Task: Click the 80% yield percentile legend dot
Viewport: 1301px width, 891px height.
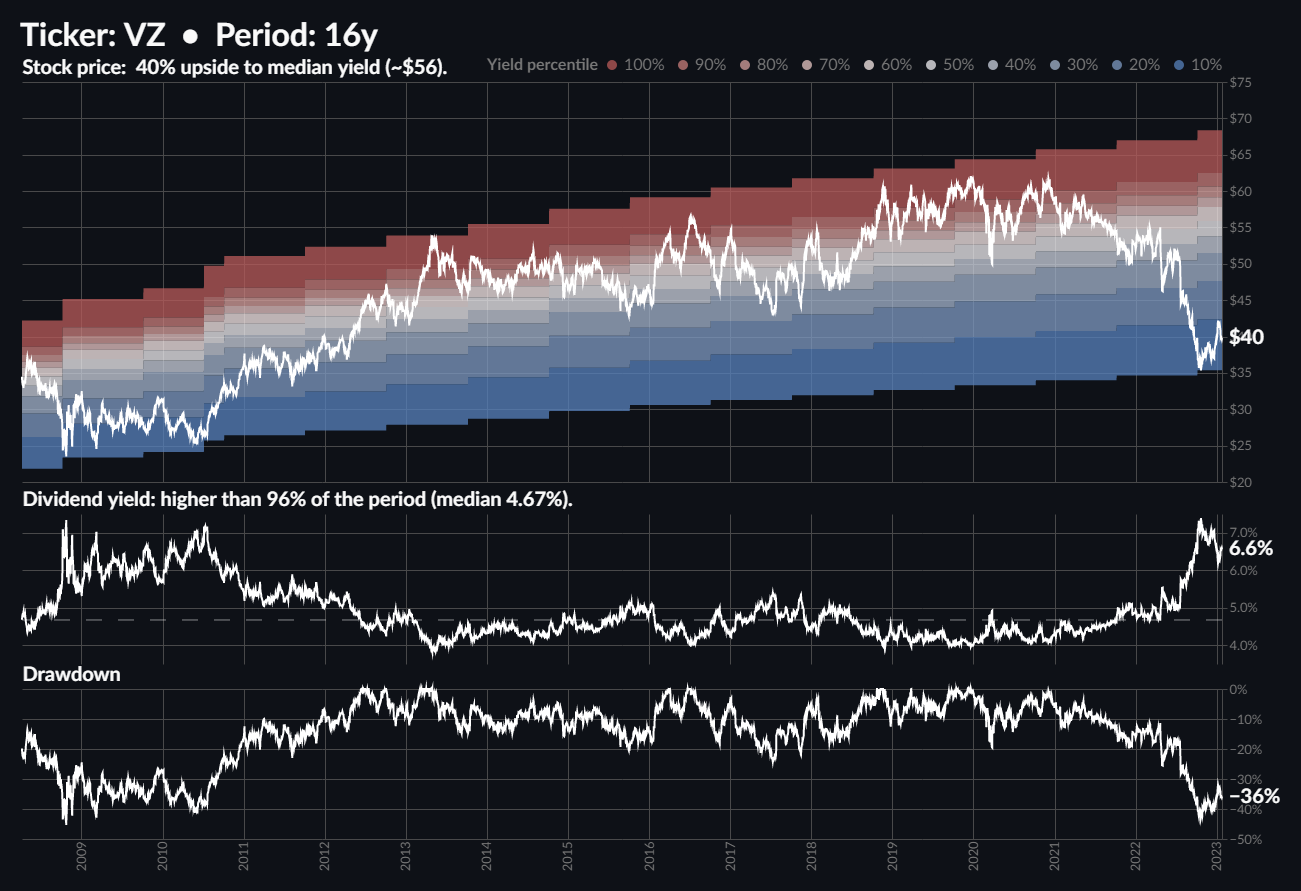Action: (745, 65)
